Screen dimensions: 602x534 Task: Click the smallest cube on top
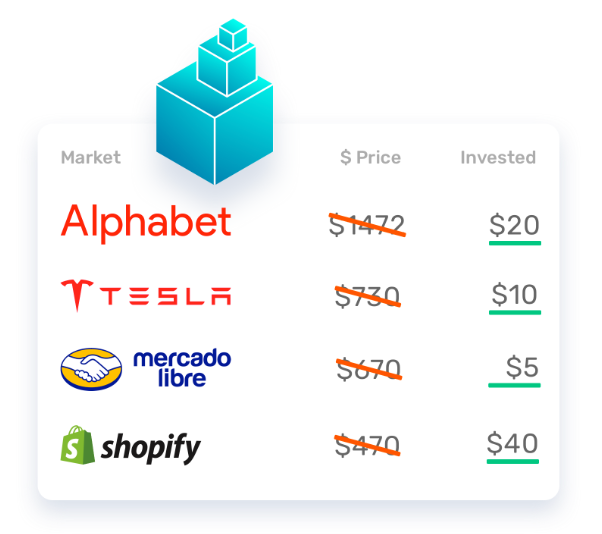[233, 33]
